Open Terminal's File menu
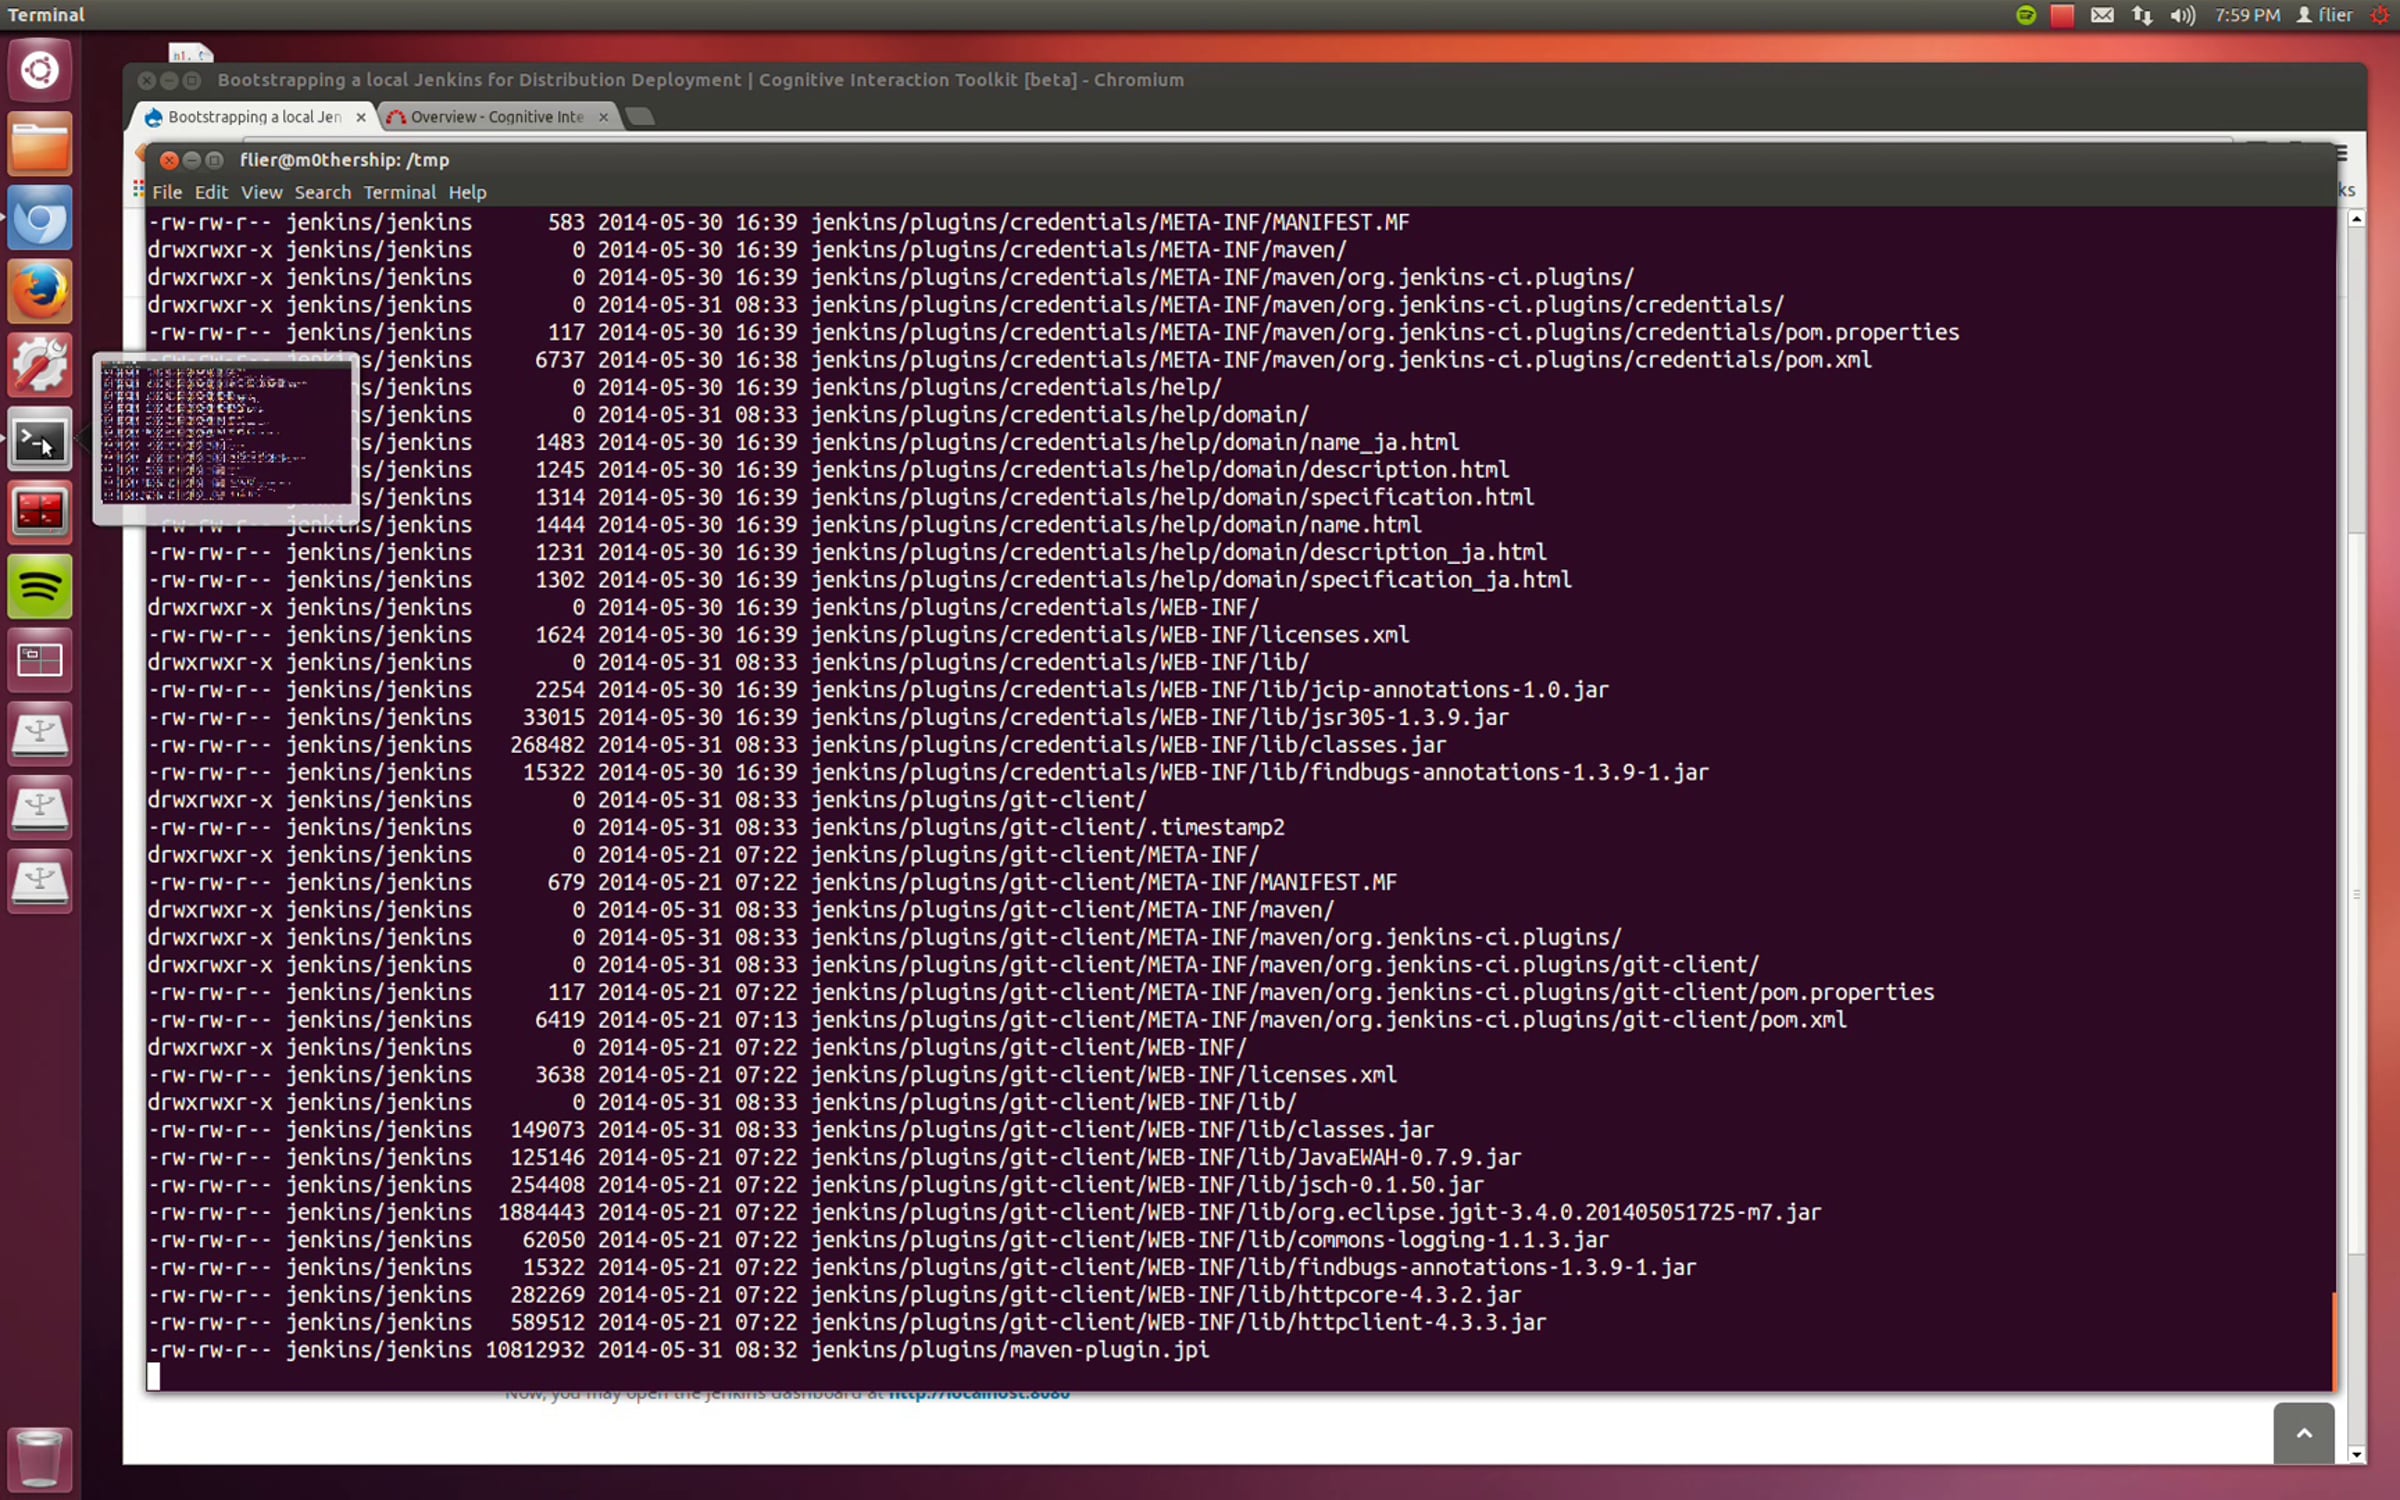The height and width of the screenshot is (1500, 2400). point(166,192)
